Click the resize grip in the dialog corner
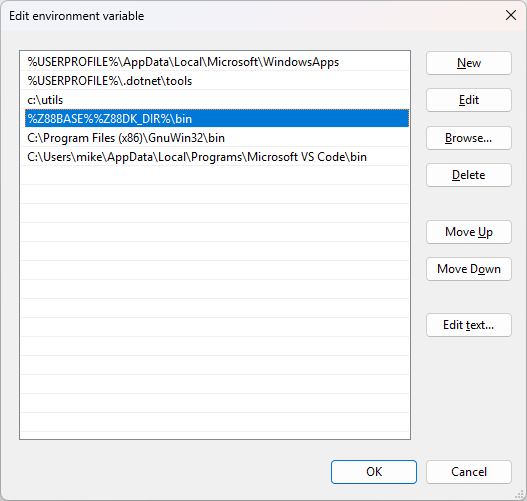527x501 pixels. coord(520,494)
